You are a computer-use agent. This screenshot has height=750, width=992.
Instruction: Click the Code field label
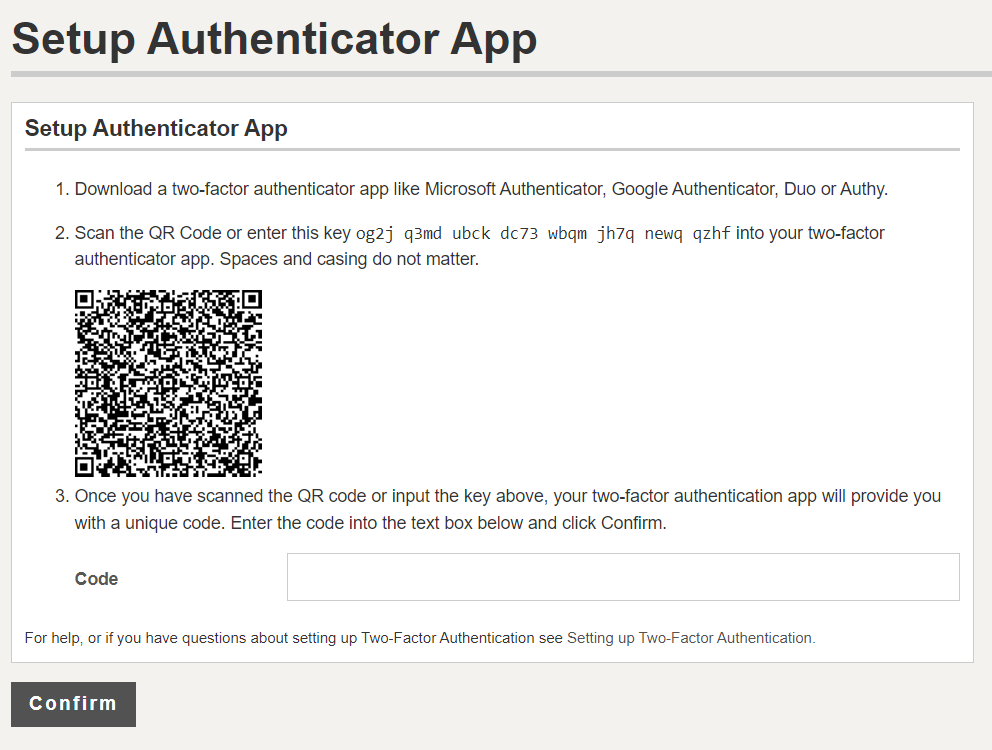click(96, 578)
